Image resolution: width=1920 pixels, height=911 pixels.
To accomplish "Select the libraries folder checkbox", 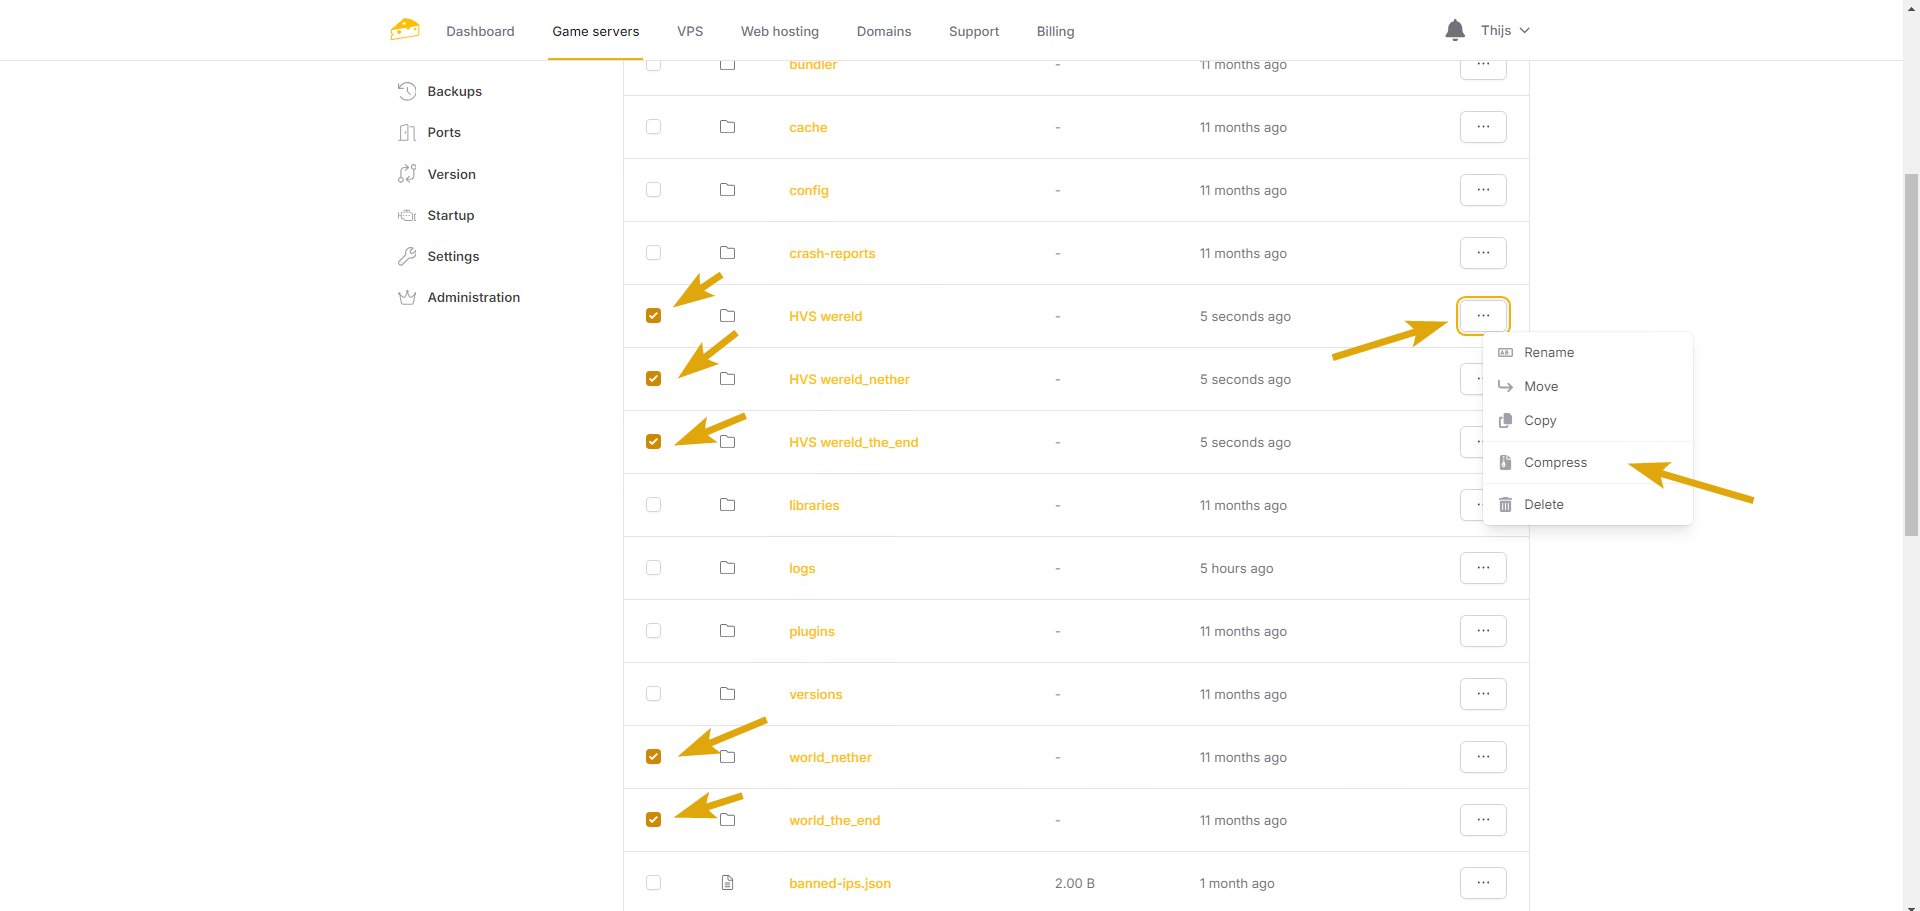I will point(653,505).
